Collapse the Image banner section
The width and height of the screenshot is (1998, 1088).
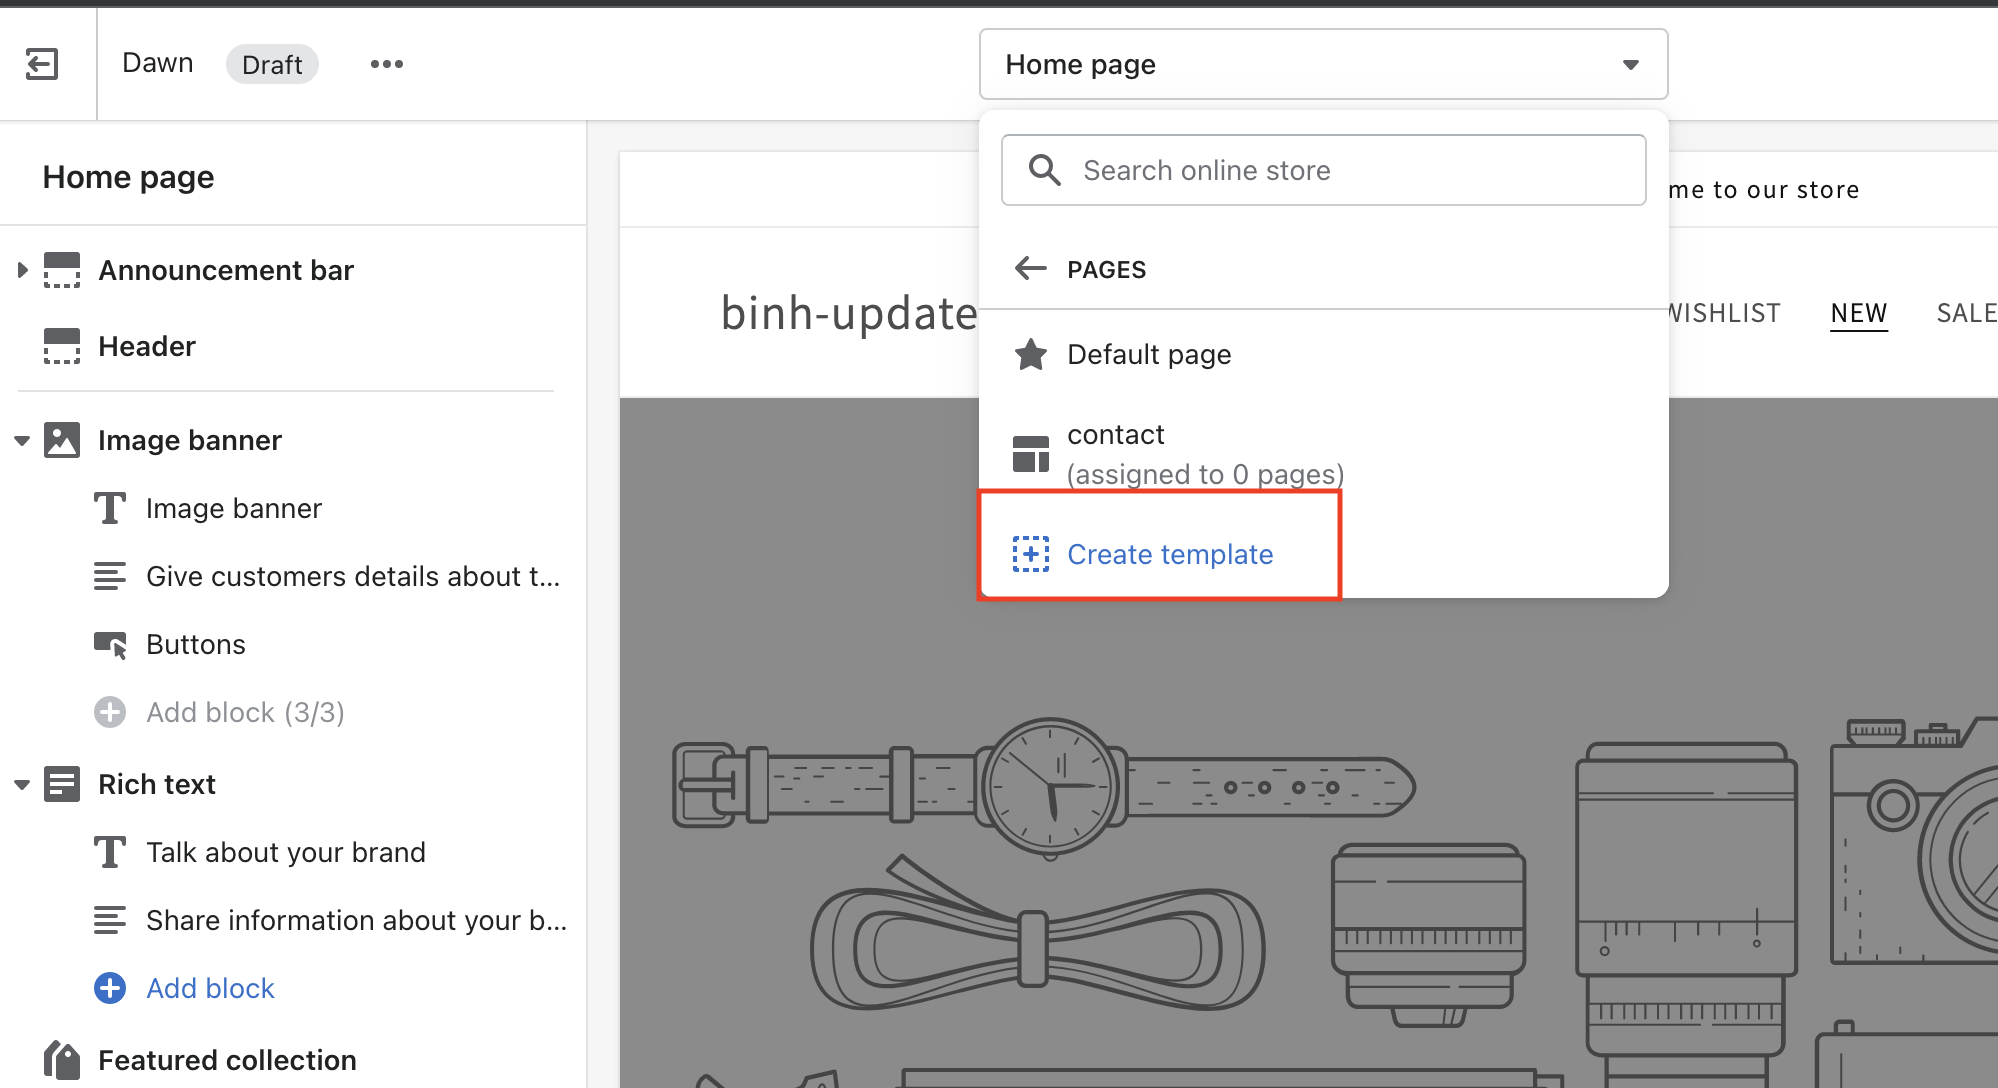(x=22, y=440)
